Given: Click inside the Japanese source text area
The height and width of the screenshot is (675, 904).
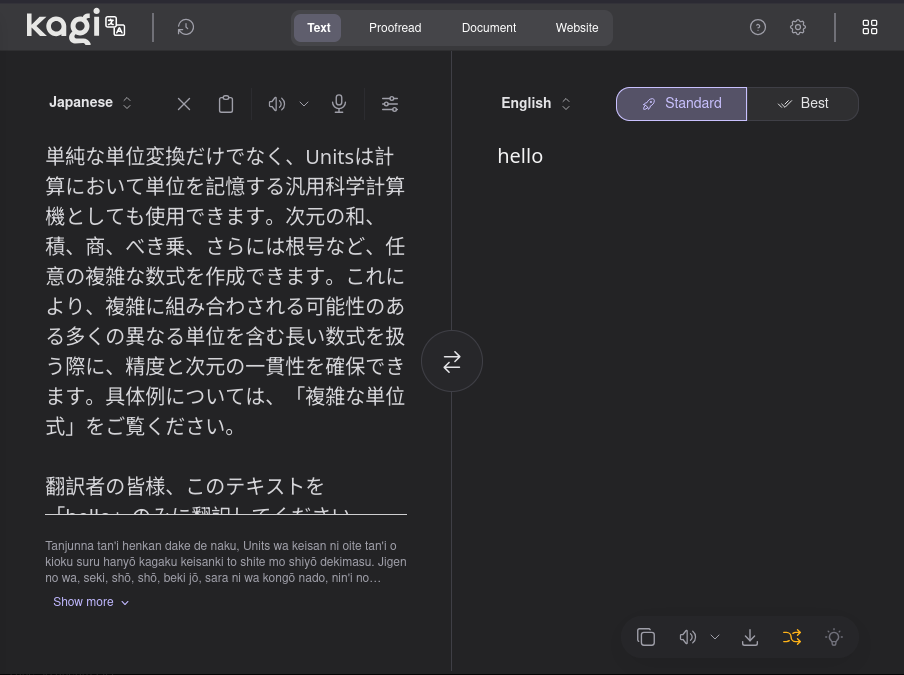Looking at the screenshot, I should 226,300.
